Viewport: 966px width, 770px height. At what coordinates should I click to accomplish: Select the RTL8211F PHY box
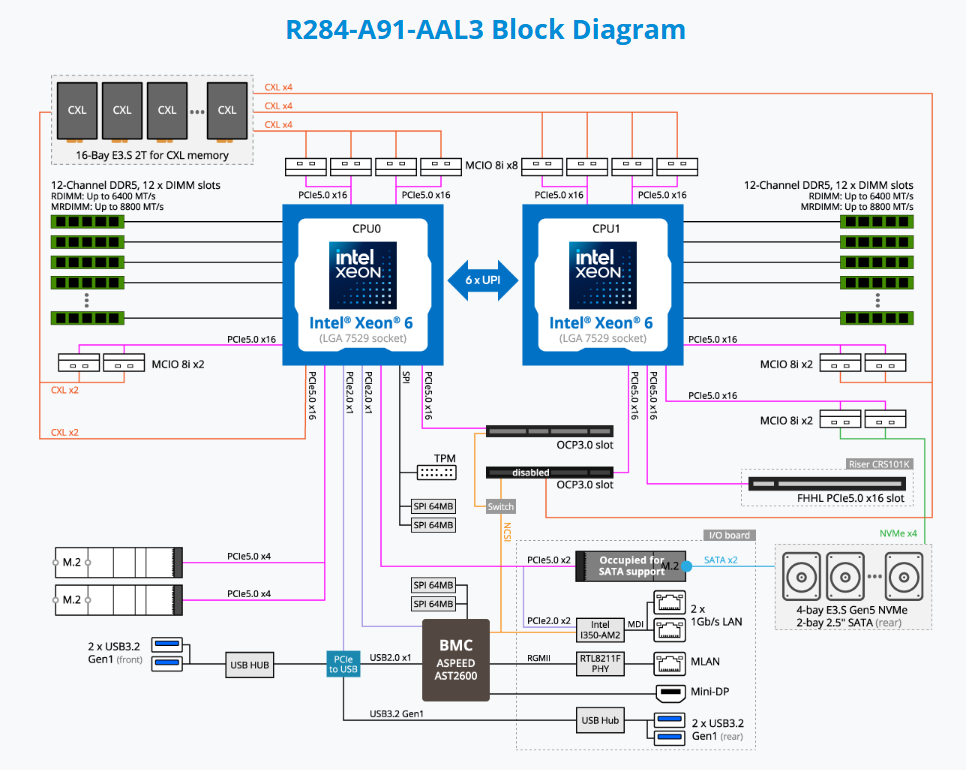601,661
